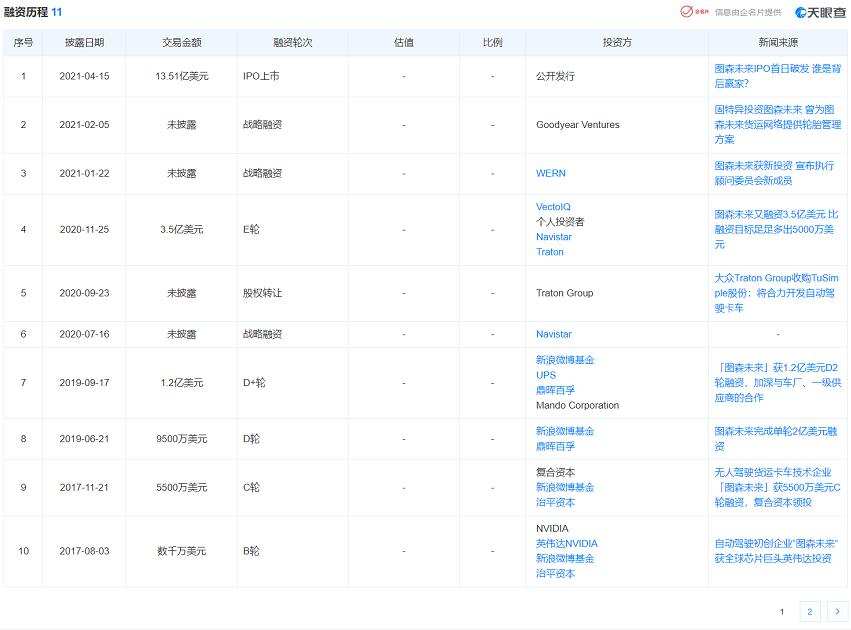Select the E轮 round cell
Screen dimensions: 851x630
pyautogui.click(x=251, y=229)
